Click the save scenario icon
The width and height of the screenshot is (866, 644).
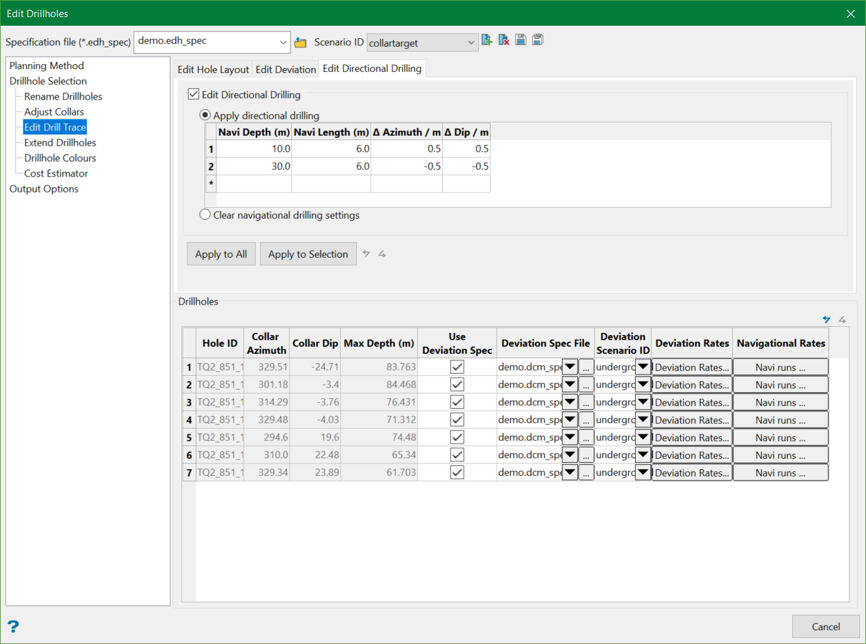click(521, 41)
